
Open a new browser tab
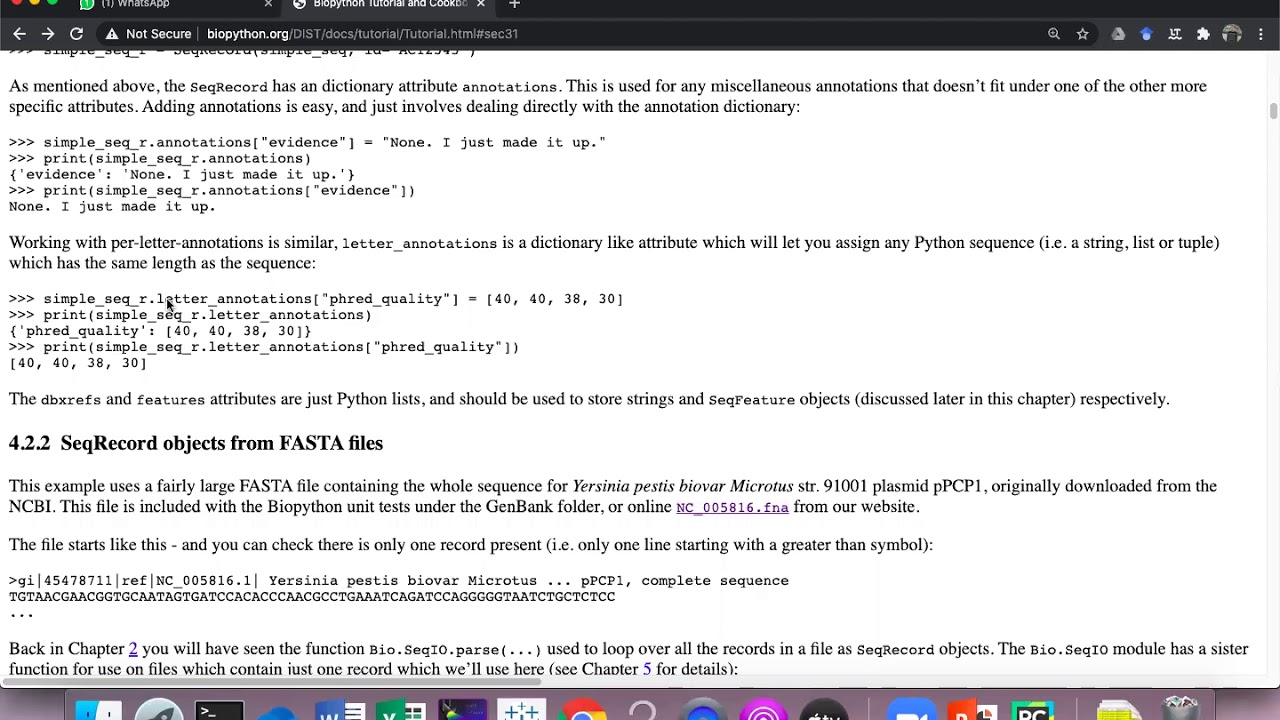[x=514, y=5]
